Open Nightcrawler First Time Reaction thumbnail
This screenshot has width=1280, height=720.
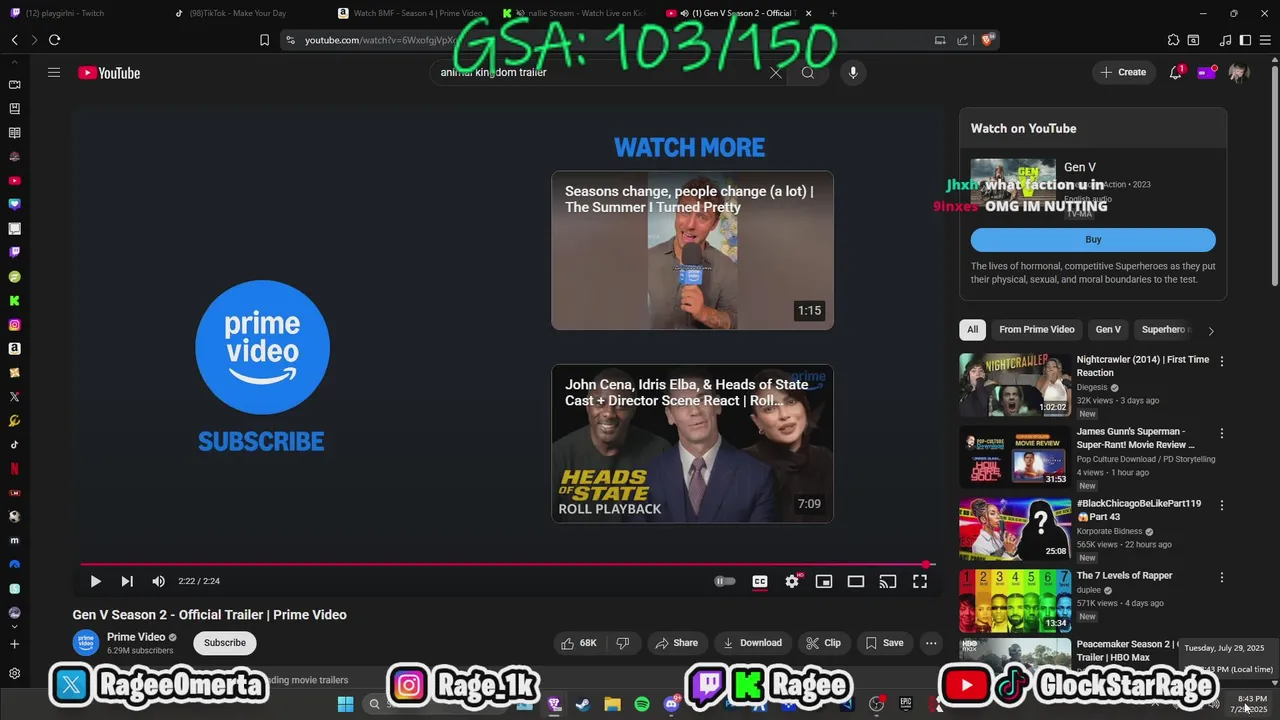pos(1014,385)
